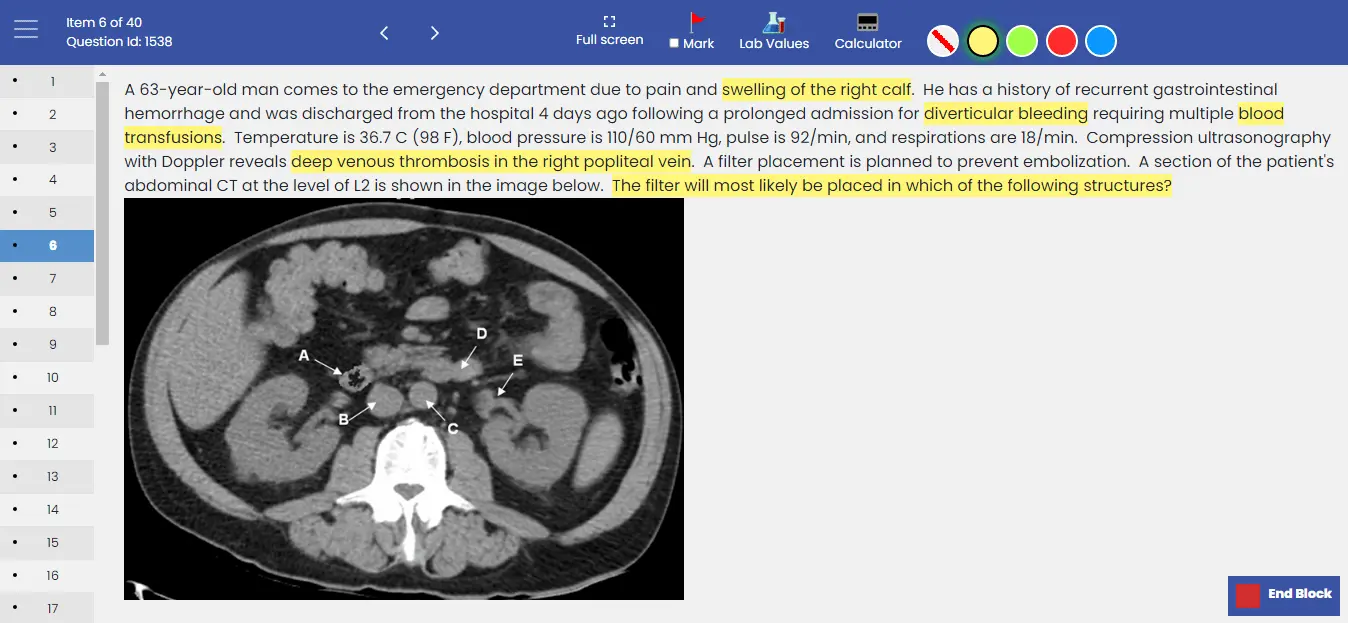Open Lab Values reference
The image size is (1348, 623).
click(x=774, y=31)
